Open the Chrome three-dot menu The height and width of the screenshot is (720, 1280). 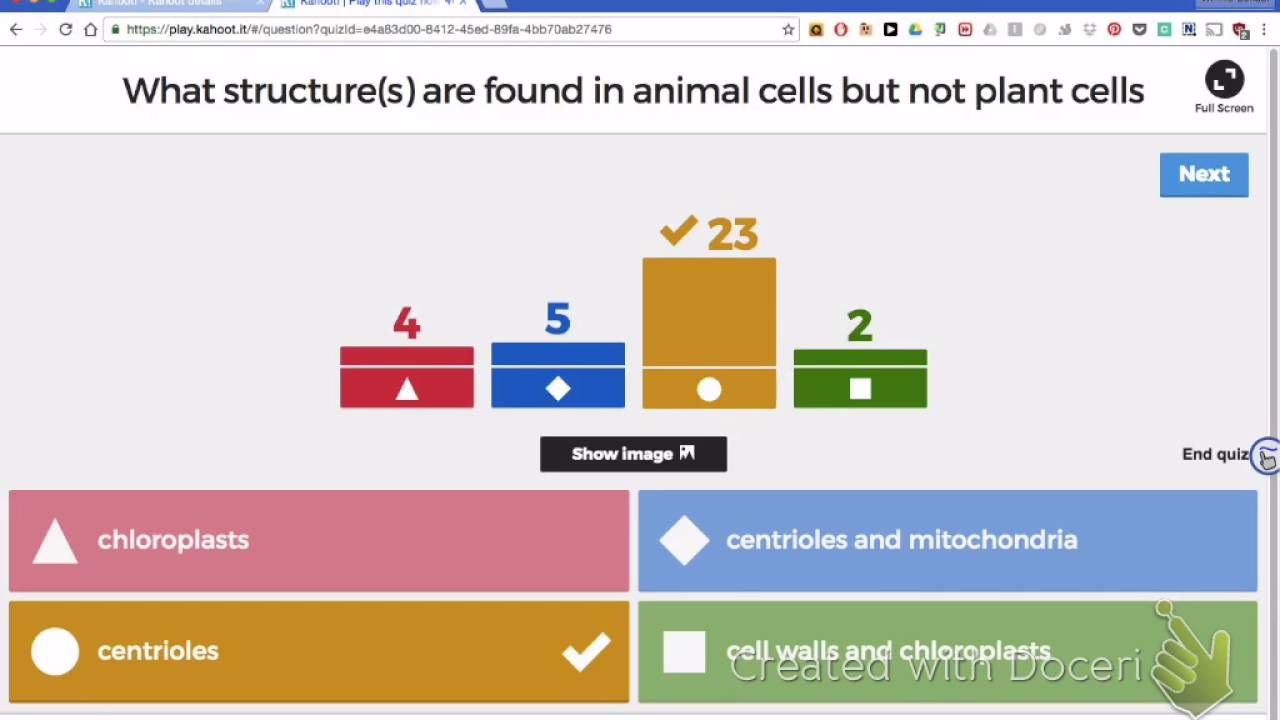click(1266, 30)
